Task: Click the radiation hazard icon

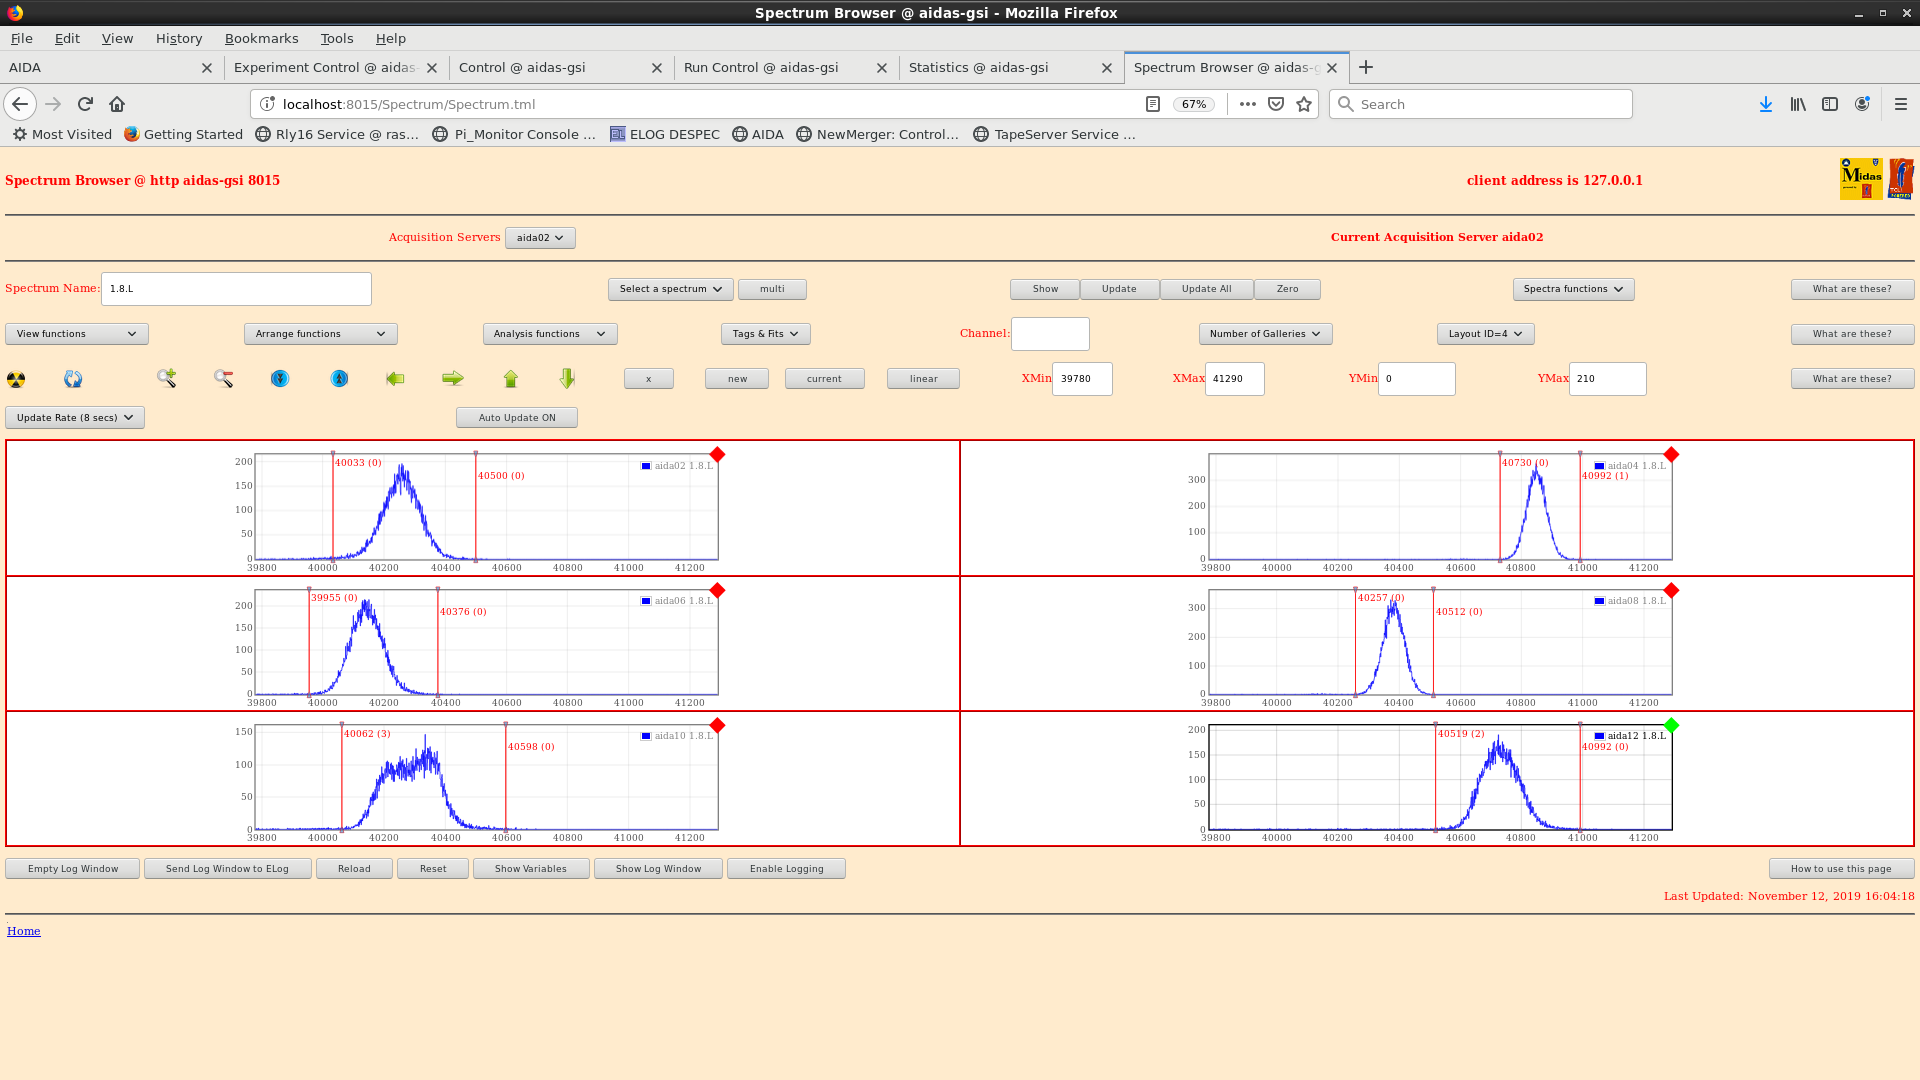Action: (16, 379)
